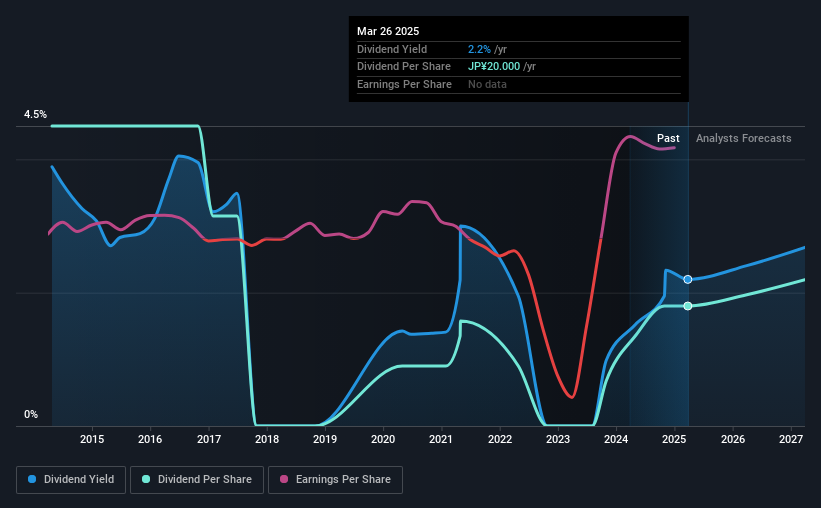Click the Mar 26 2025 tooltip date
Viewport: 821px width, 508px height.
tap(388, 31)
